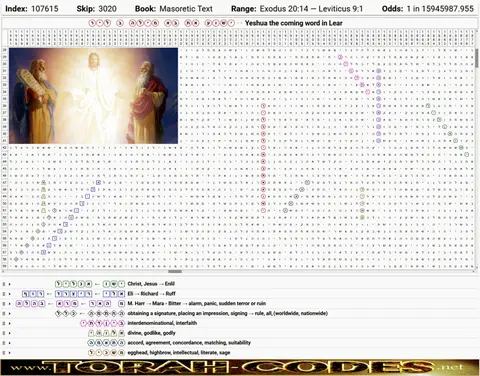The image size is (480, 376).
Task: Select the text 'Eli → Richard → Ruff'
Action: tap(151, 294)
